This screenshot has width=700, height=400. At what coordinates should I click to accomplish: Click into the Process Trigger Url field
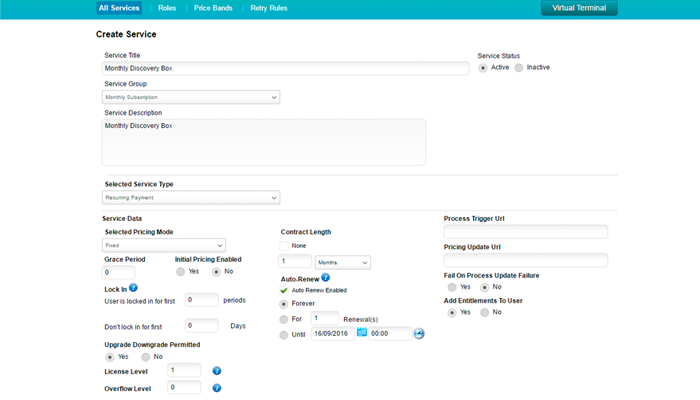tap(526, 232)
